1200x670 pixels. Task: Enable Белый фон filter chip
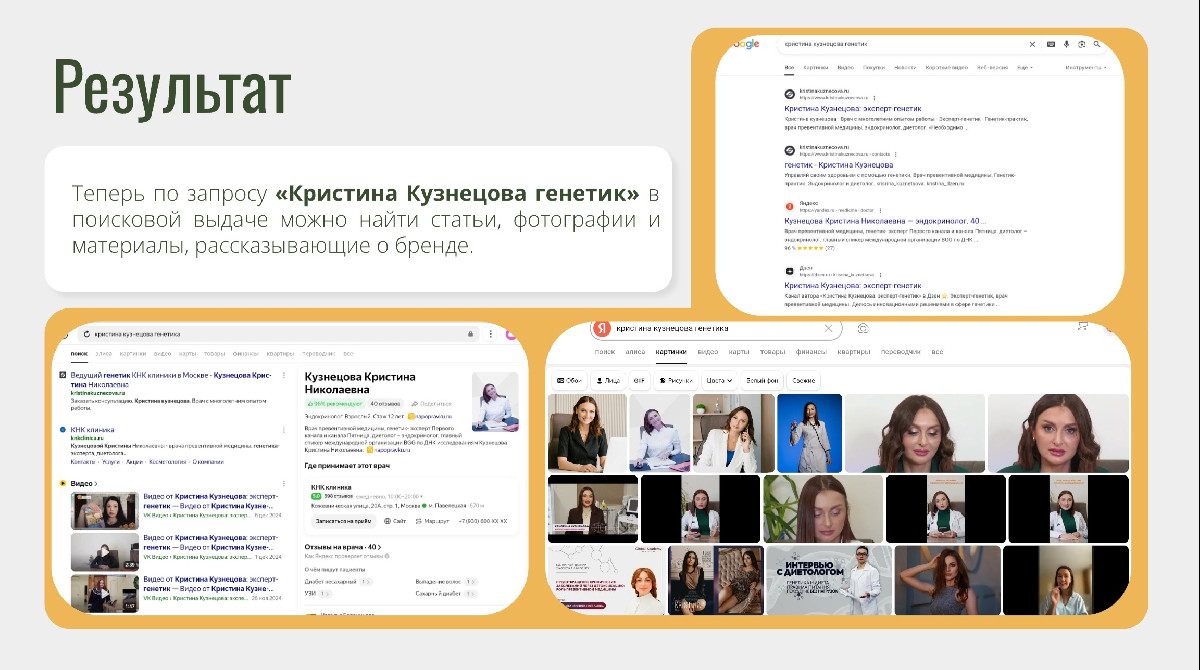coord(762,380)
